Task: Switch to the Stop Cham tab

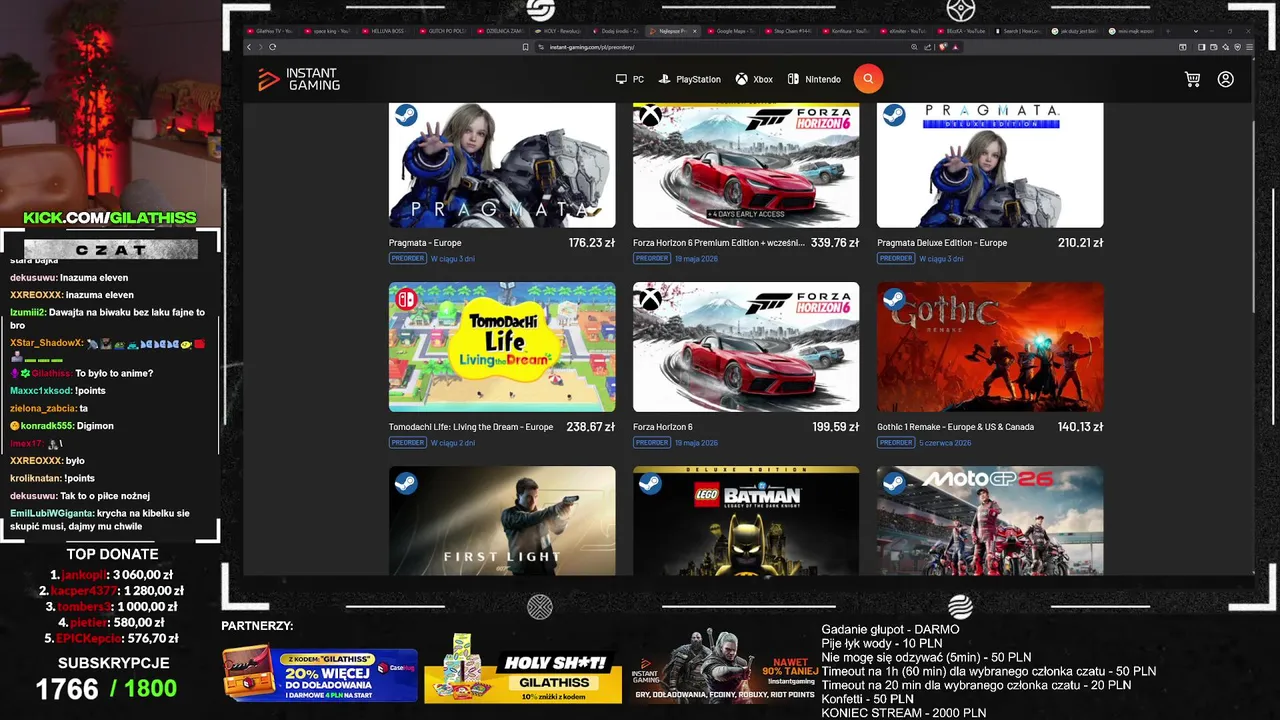Action: point(790,31)
